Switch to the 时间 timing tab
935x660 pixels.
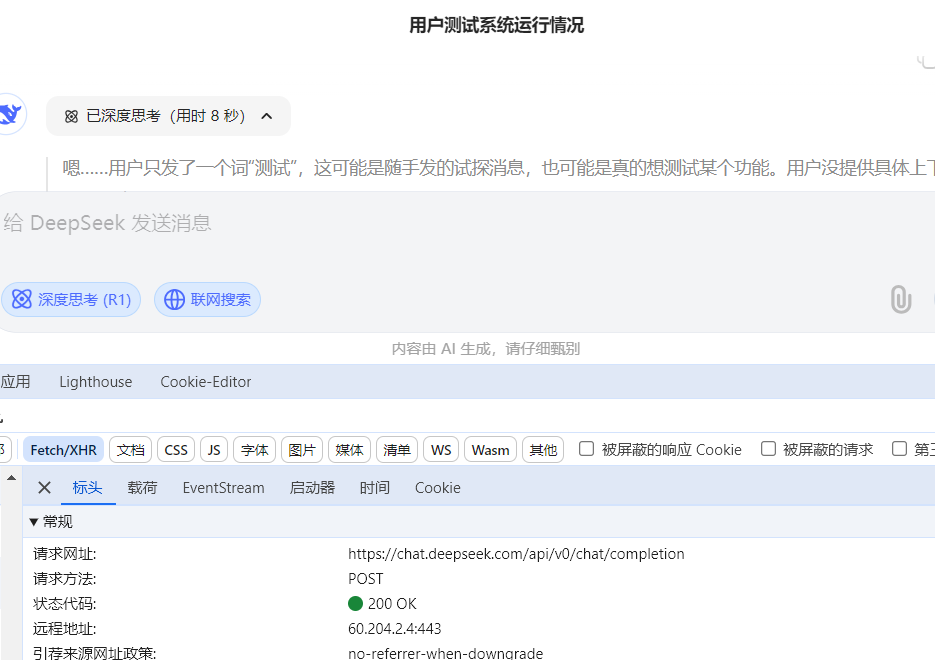pos(375,488)
